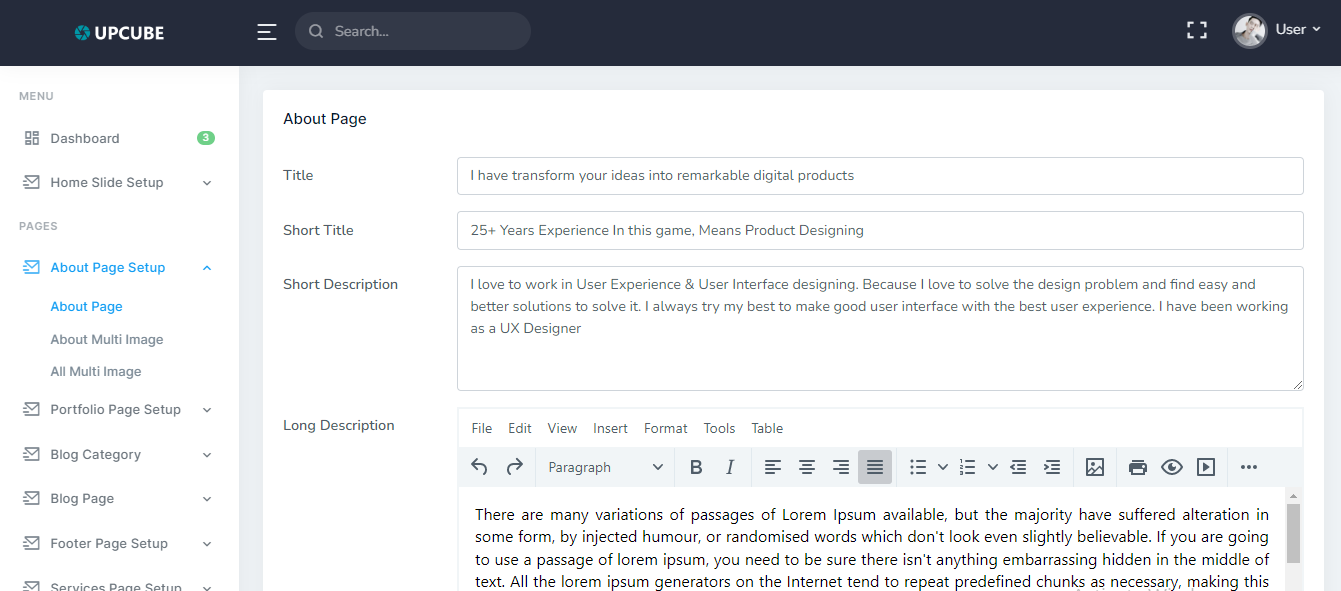Image resolution: width=1341 pixels, height=591 pixels.
Task: Open the Insert menu in the editor
Action: coord(610,428)
